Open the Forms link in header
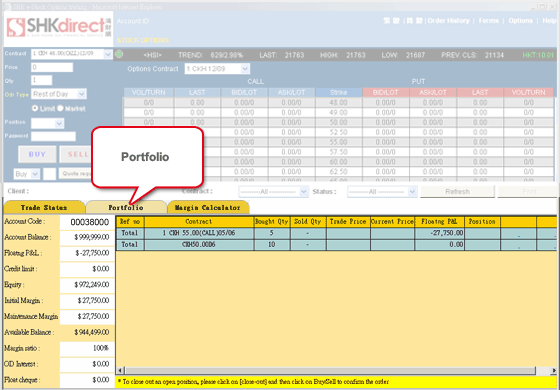The image size is (560, 390). point(489,21)
